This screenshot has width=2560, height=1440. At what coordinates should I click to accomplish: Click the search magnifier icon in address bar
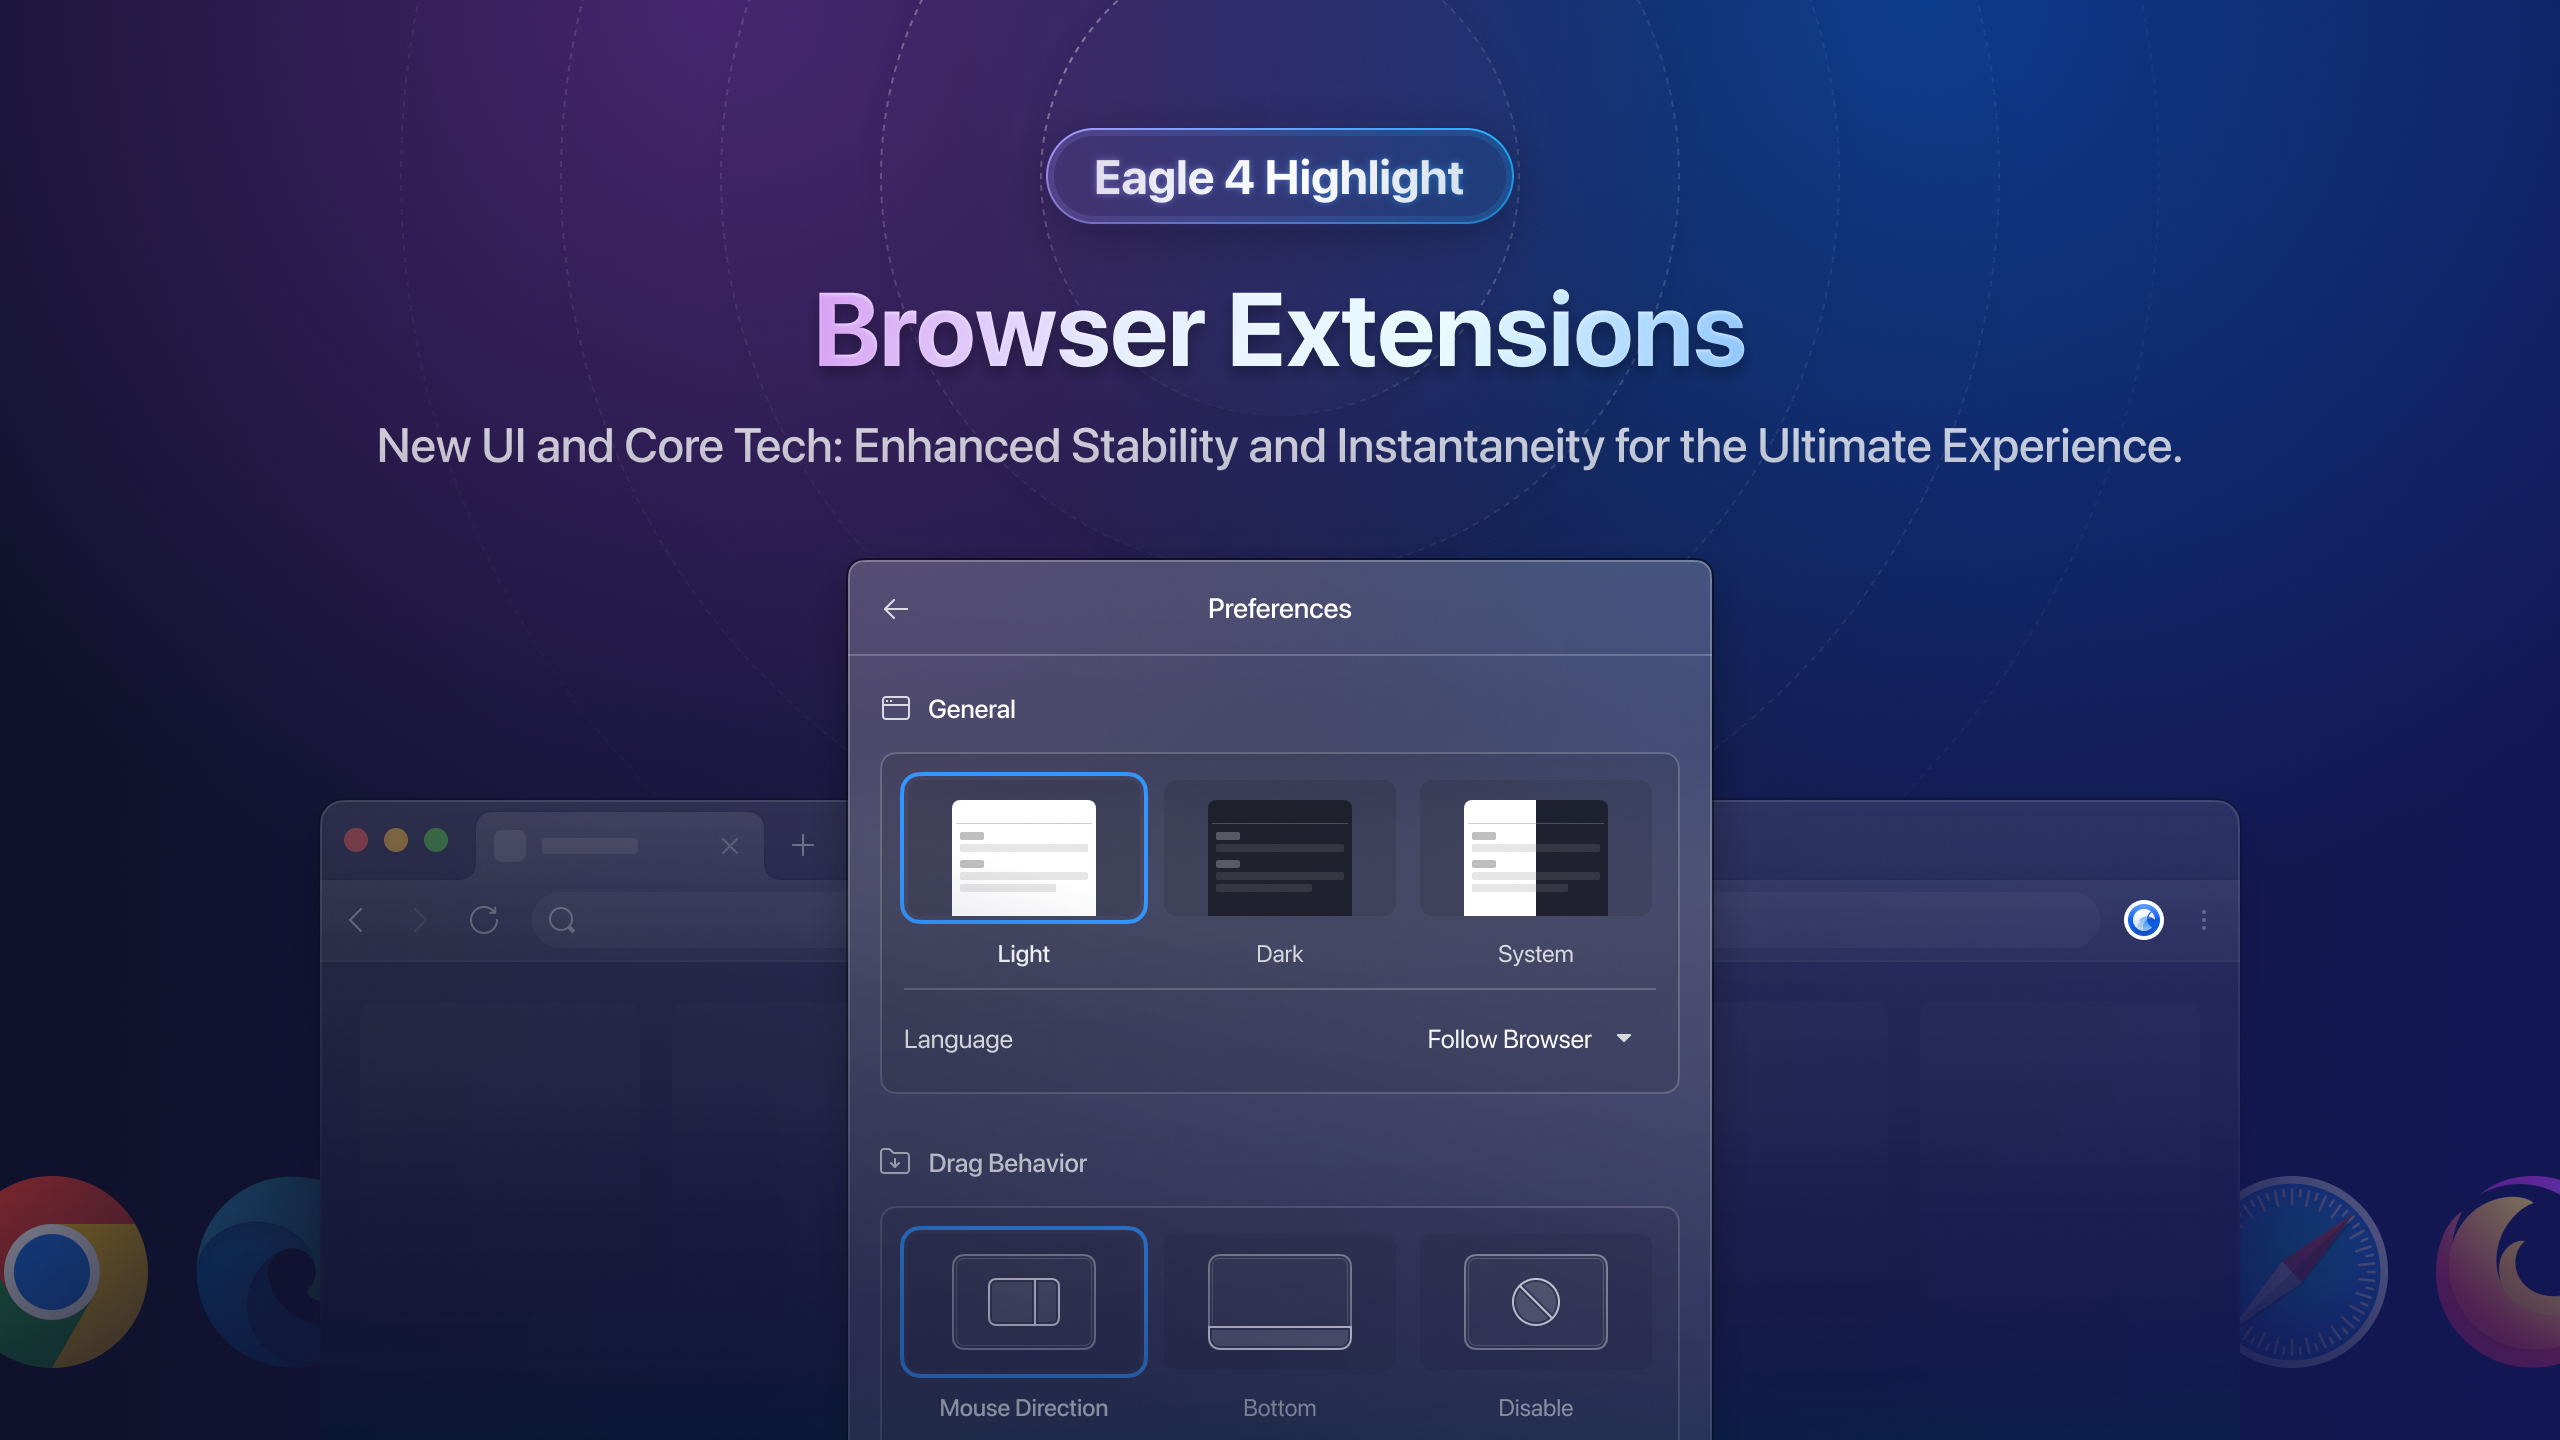pos(562,921)
